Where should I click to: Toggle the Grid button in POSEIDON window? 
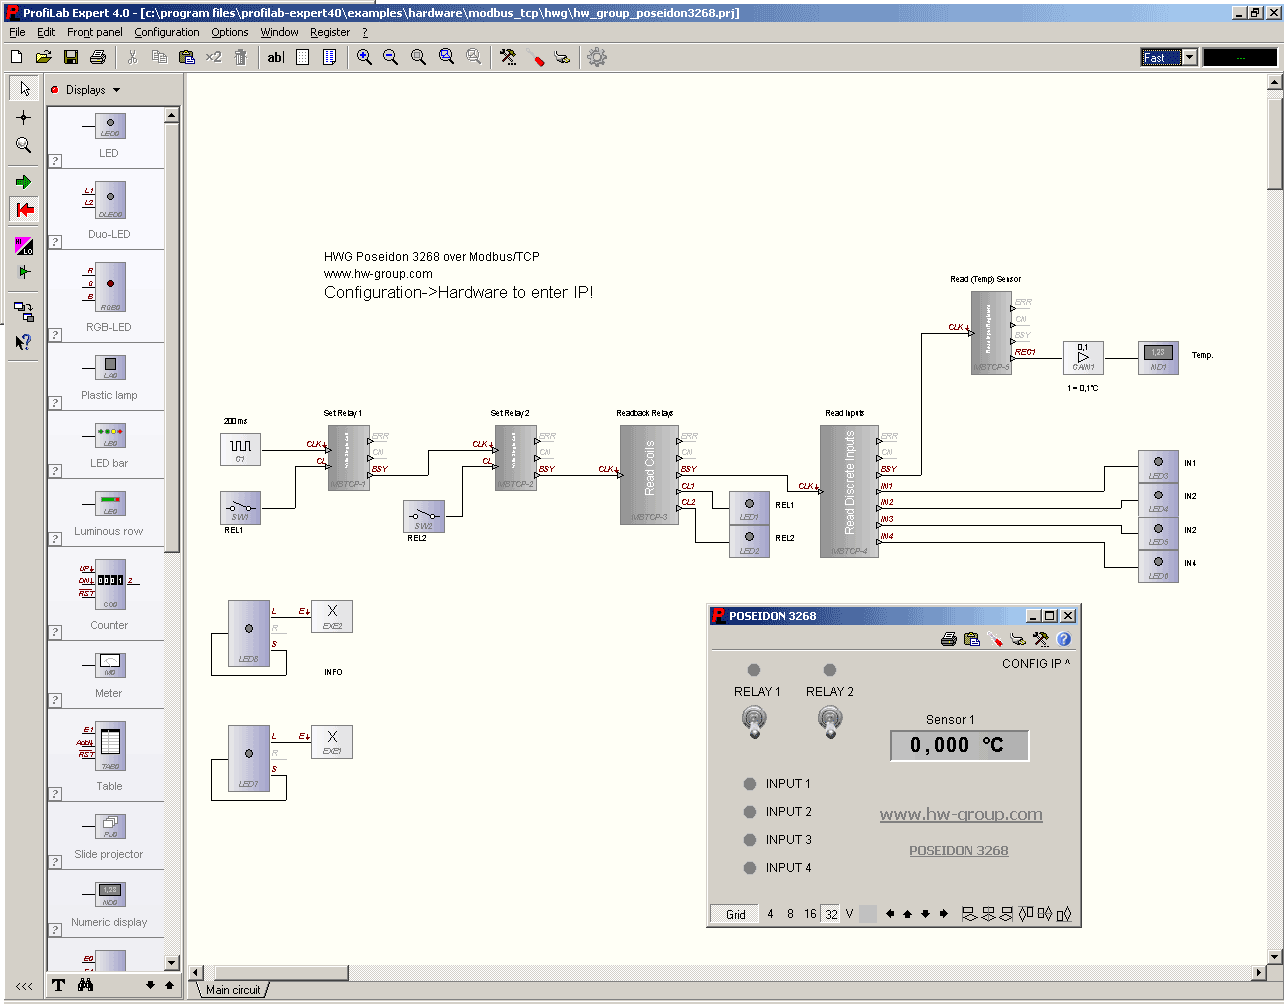735,914
